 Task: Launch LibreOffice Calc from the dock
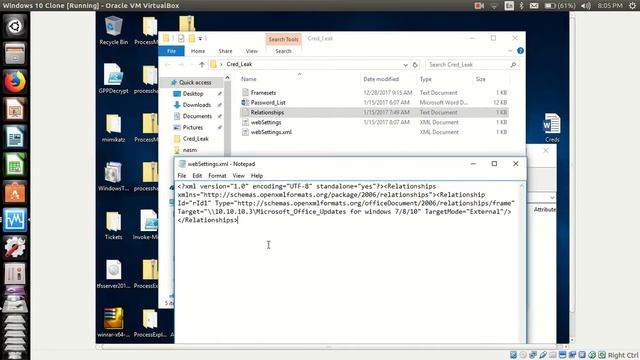(15, 164)
